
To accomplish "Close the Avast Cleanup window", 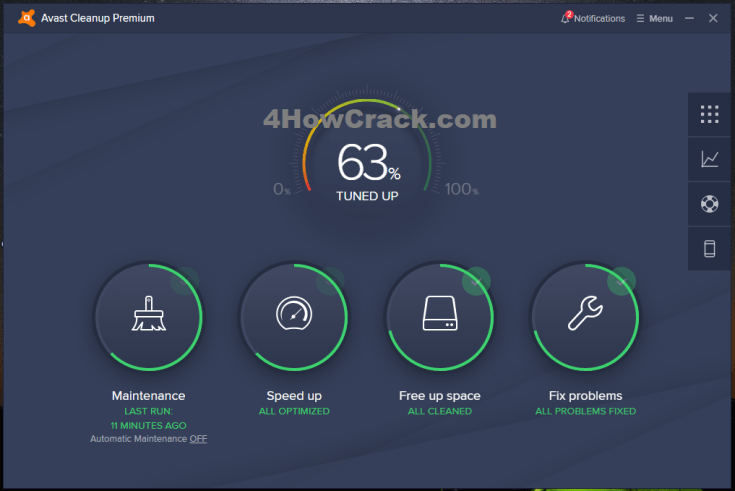I will tap(713, 18).
